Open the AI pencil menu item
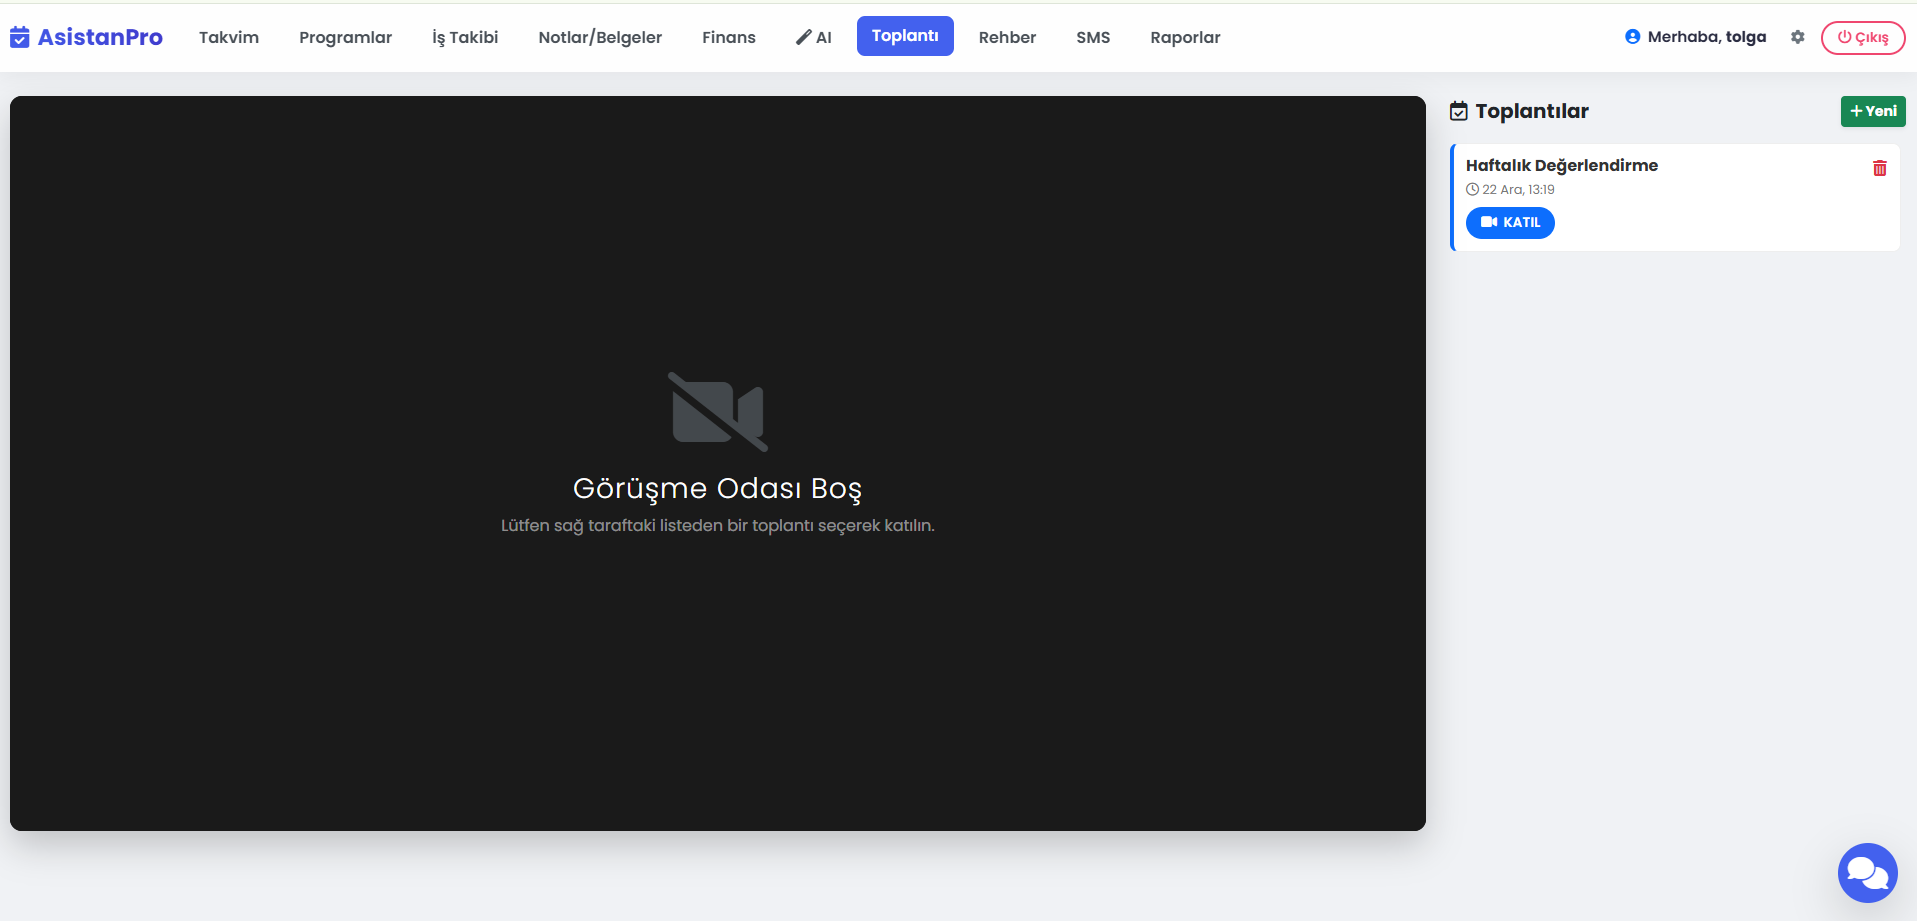 (x=813, y=37)
